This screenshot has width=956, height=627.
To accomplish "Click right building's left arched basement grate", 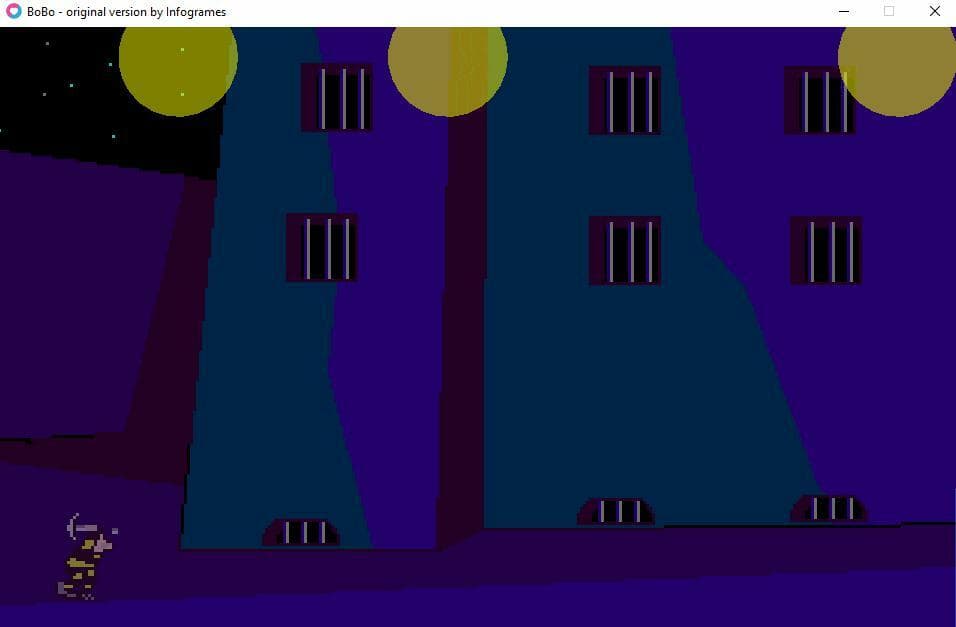I will [616, 512].
